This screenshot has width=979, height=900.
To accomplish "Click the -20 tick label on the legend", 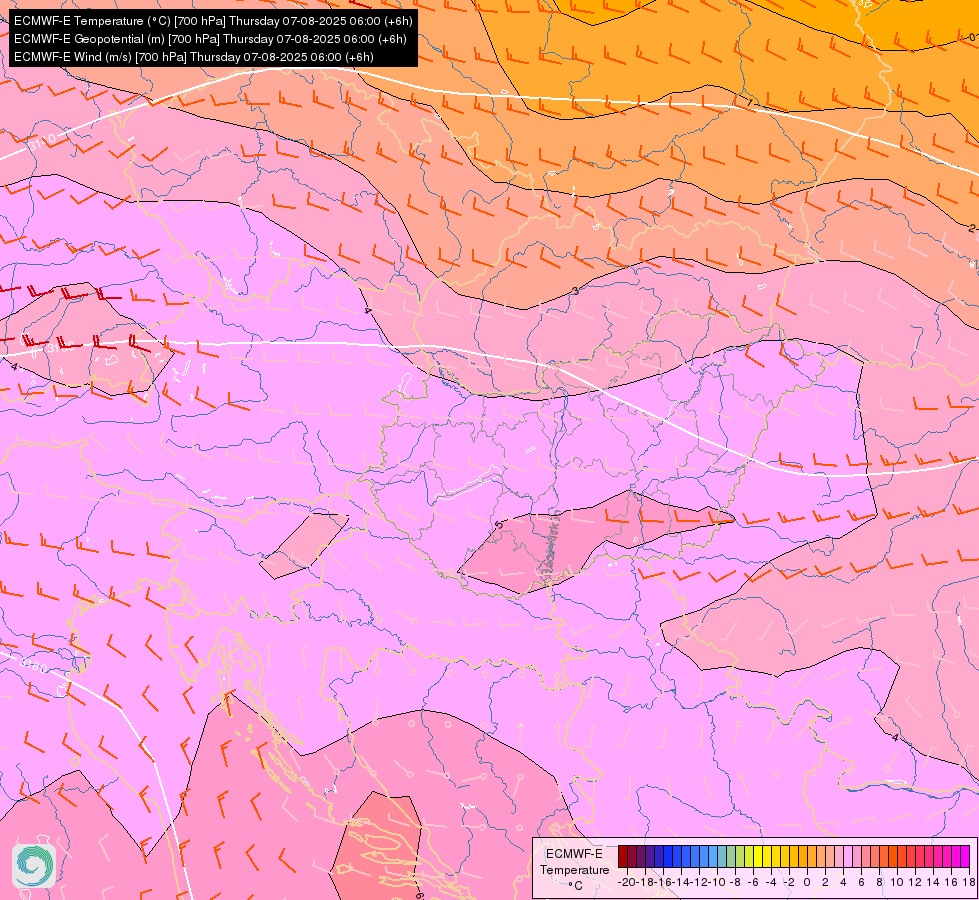I will pos(627,882).
